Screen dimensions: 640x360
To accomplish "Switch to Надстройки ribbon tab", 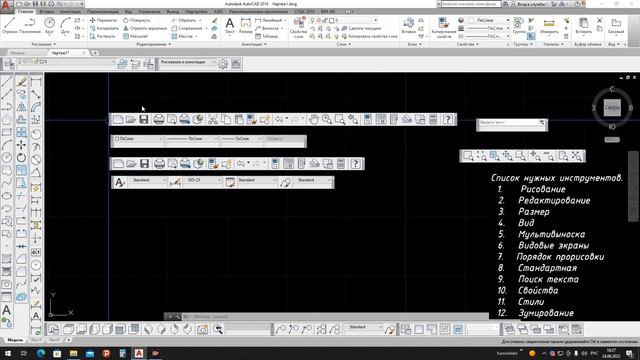I will [196, 12].
